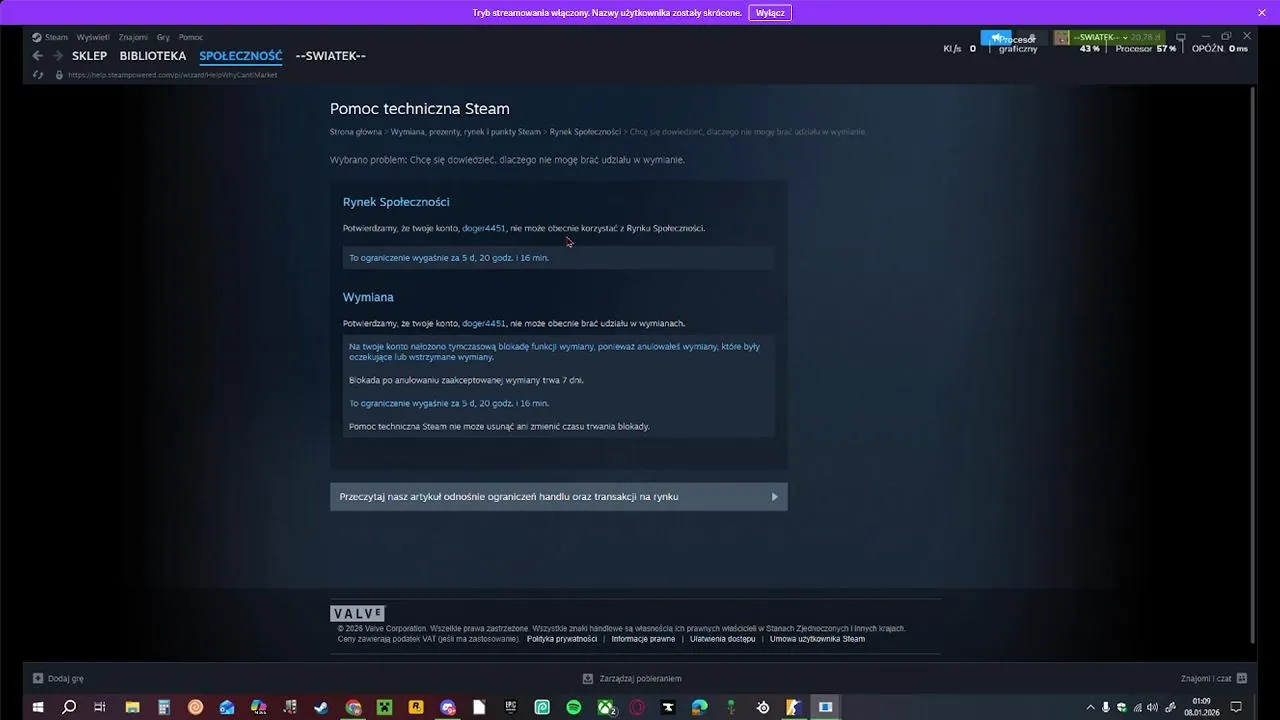The width and height of the screenshot is (1280, 720).
Task: Open Xbox app from the taskbar
Action: click(606, 707)
